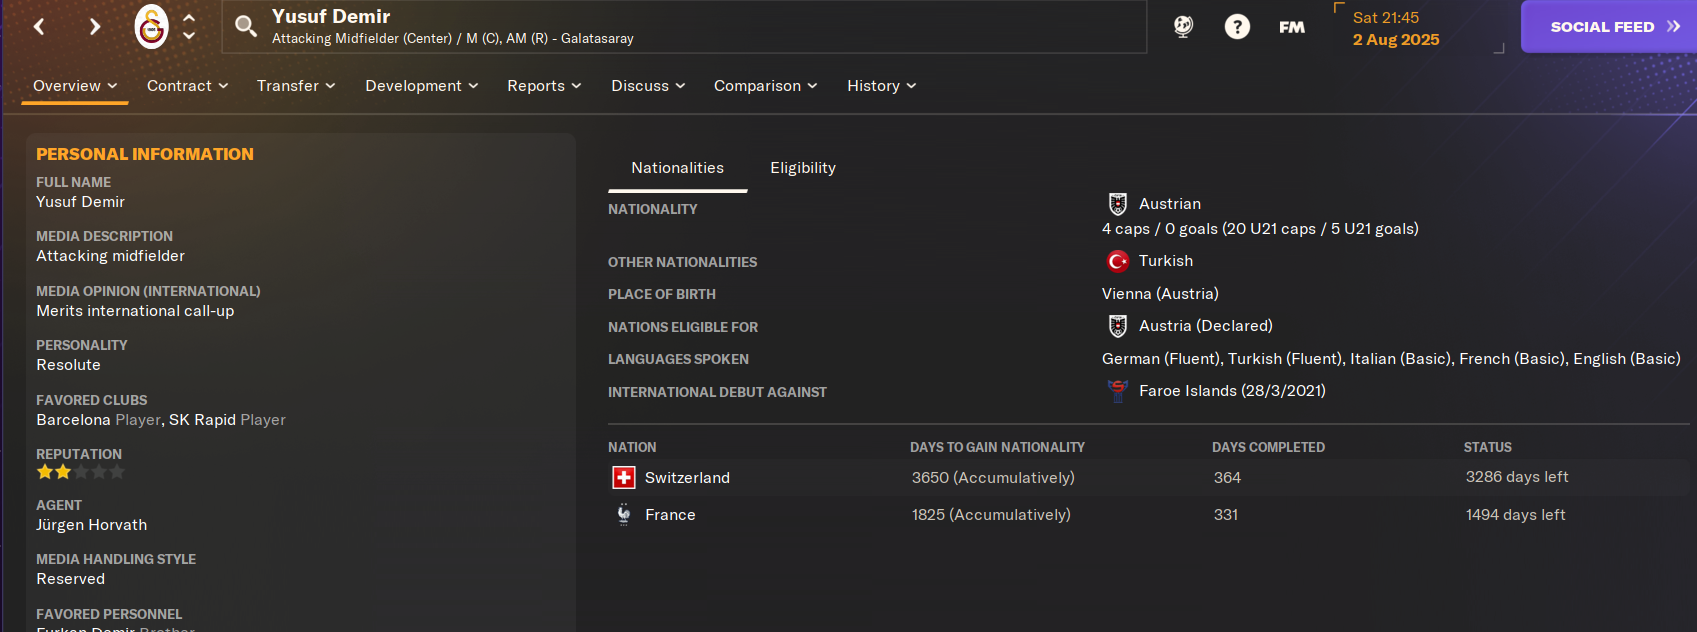Image resolution: width=1697 pixels, height=632 pixels.
Task: Select the France nation row
Action: point(1149,515)
